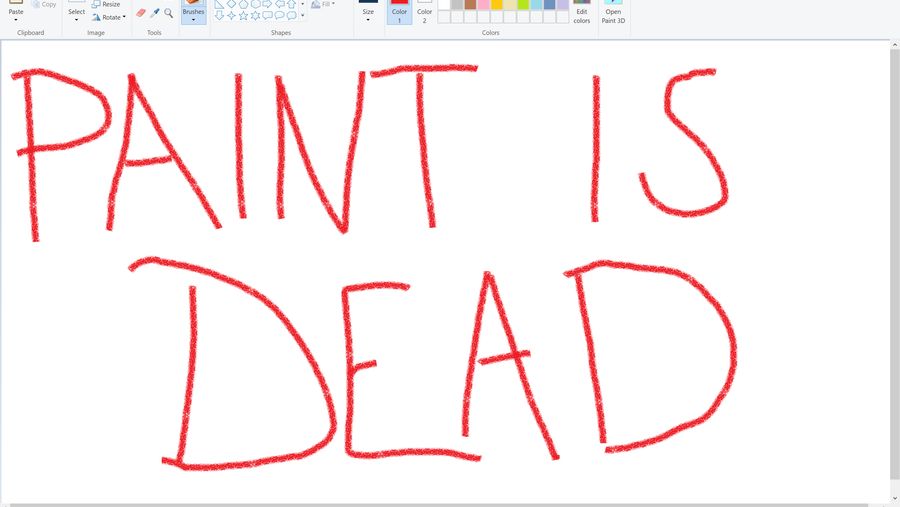The width and height of the screenshot is (900, 507).
Task: Choose the up arrow shape
Action: tap(292, 4)
